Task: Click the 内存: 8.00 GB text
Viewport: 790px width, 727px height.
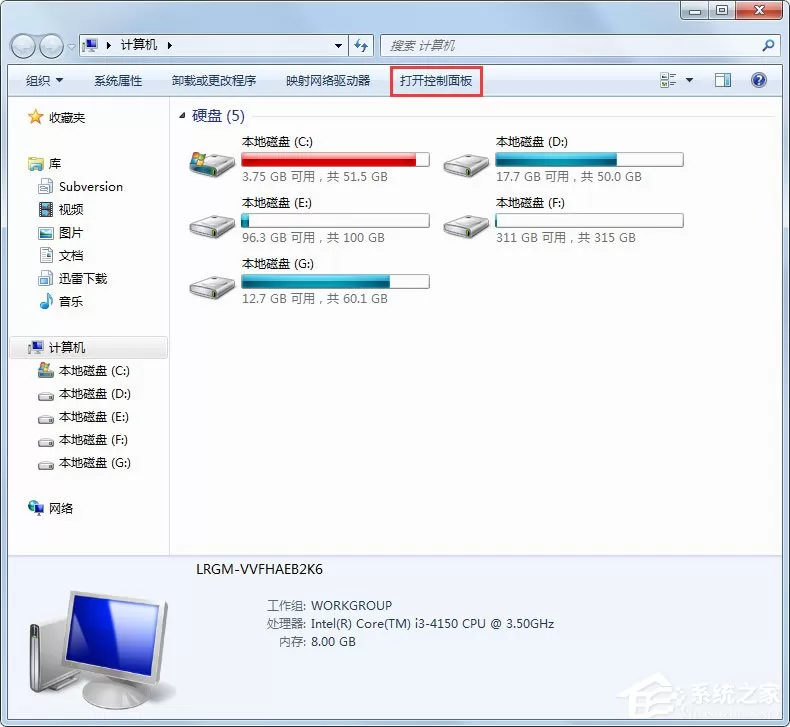Action: [317, 642]
